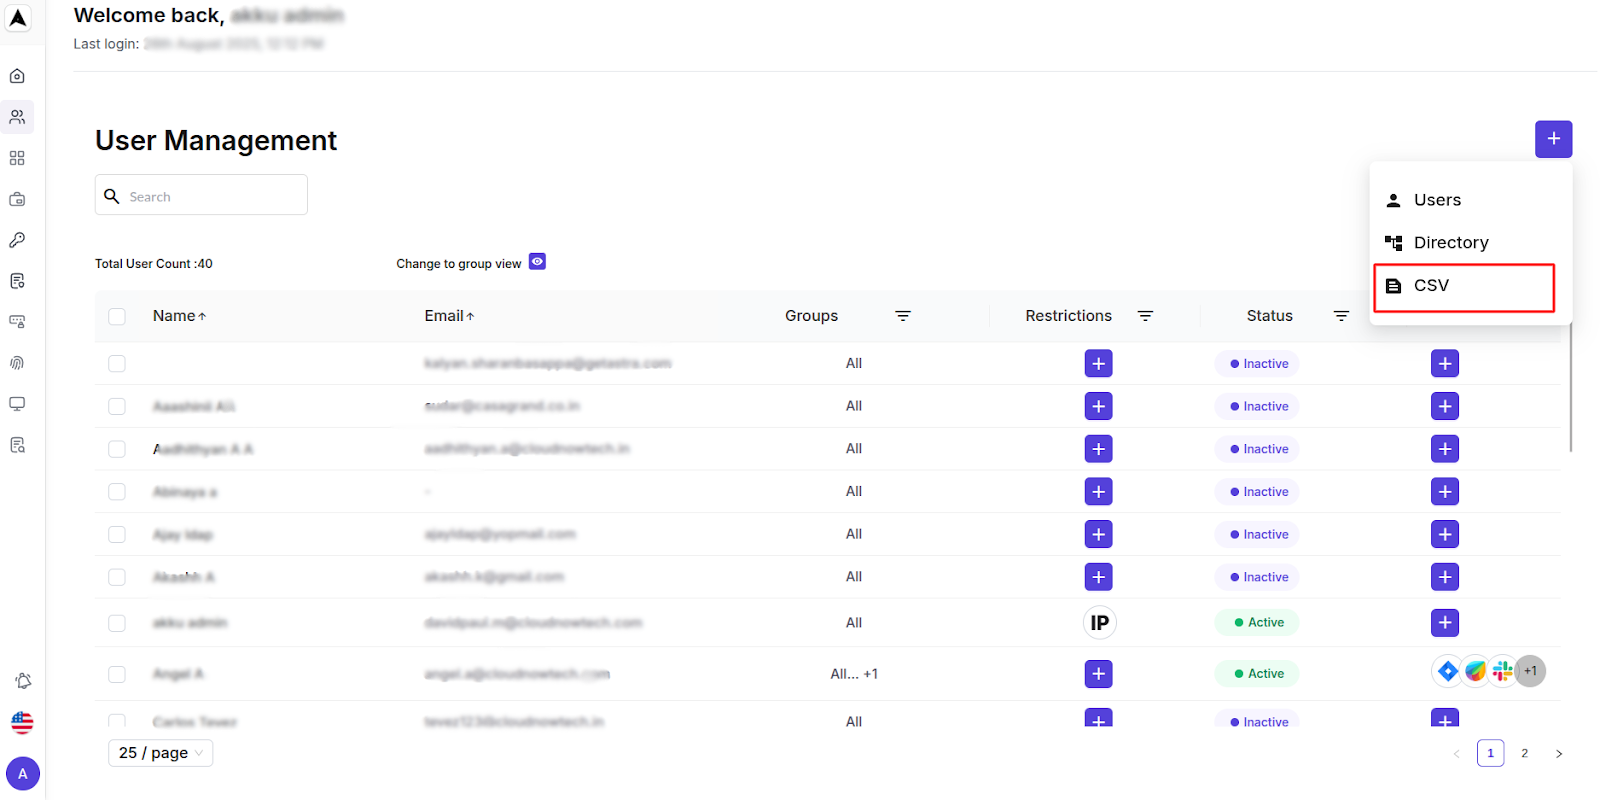Select page 1 in pagination
Viewport: 1600px width, 800px height.
pyautogui.click(x=1490, y=753)
